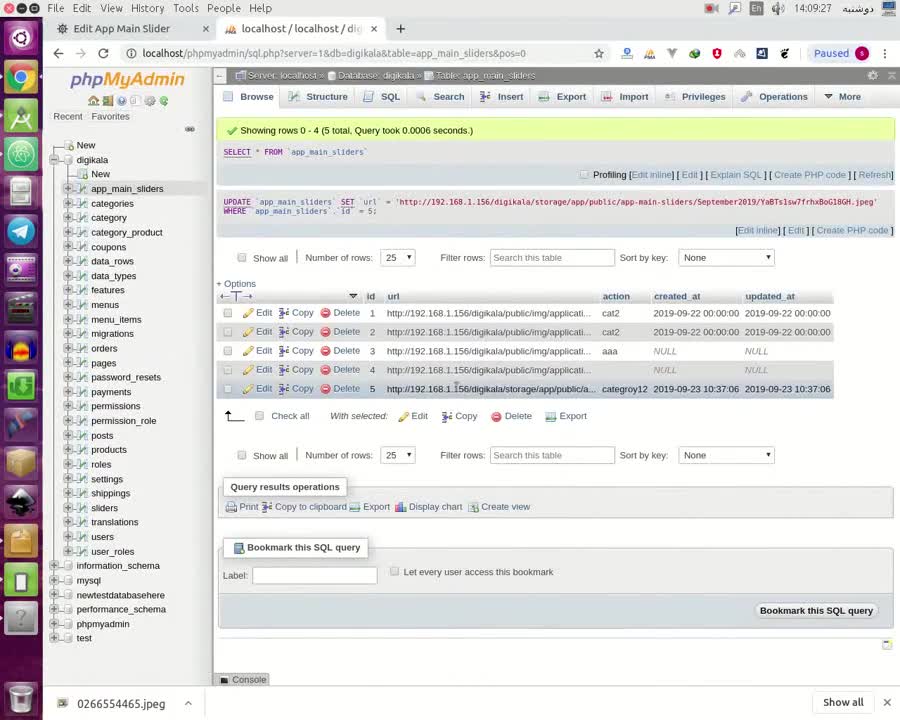Click the Print icon in query results operations
Screen dimensions: 900x720
[x=231, y=507]
